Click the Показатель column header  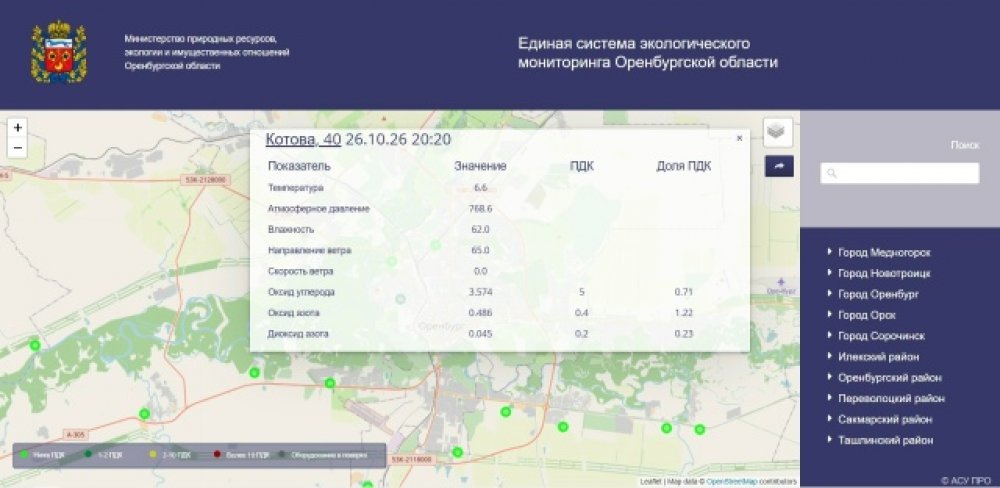[299, 166]
